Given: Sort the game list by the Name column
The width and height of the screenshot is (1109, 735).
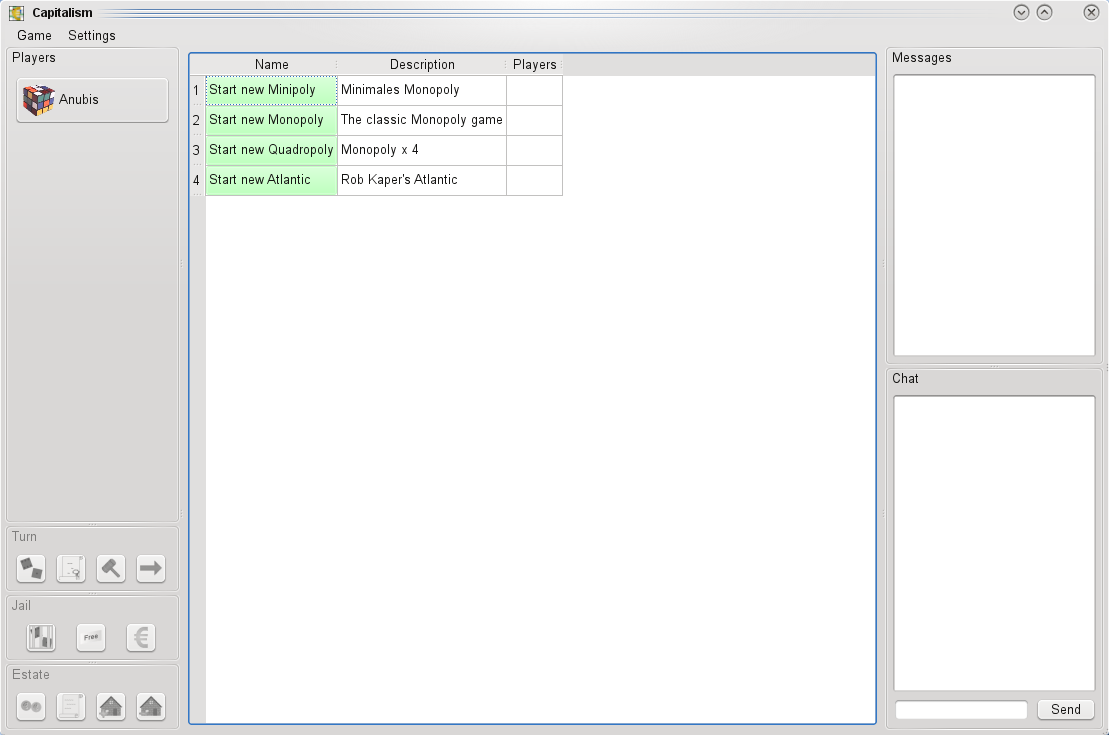Looking at the screenshot, I should [x=272, y=64].
